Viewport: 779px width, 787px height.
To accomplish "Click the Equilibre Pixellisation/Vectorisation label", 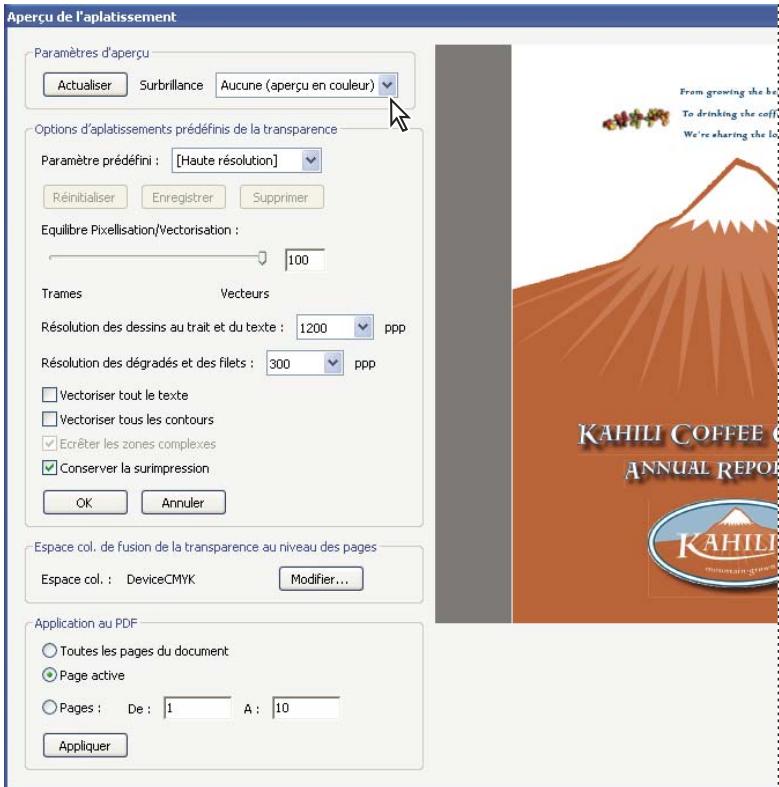I will [140, 230].
